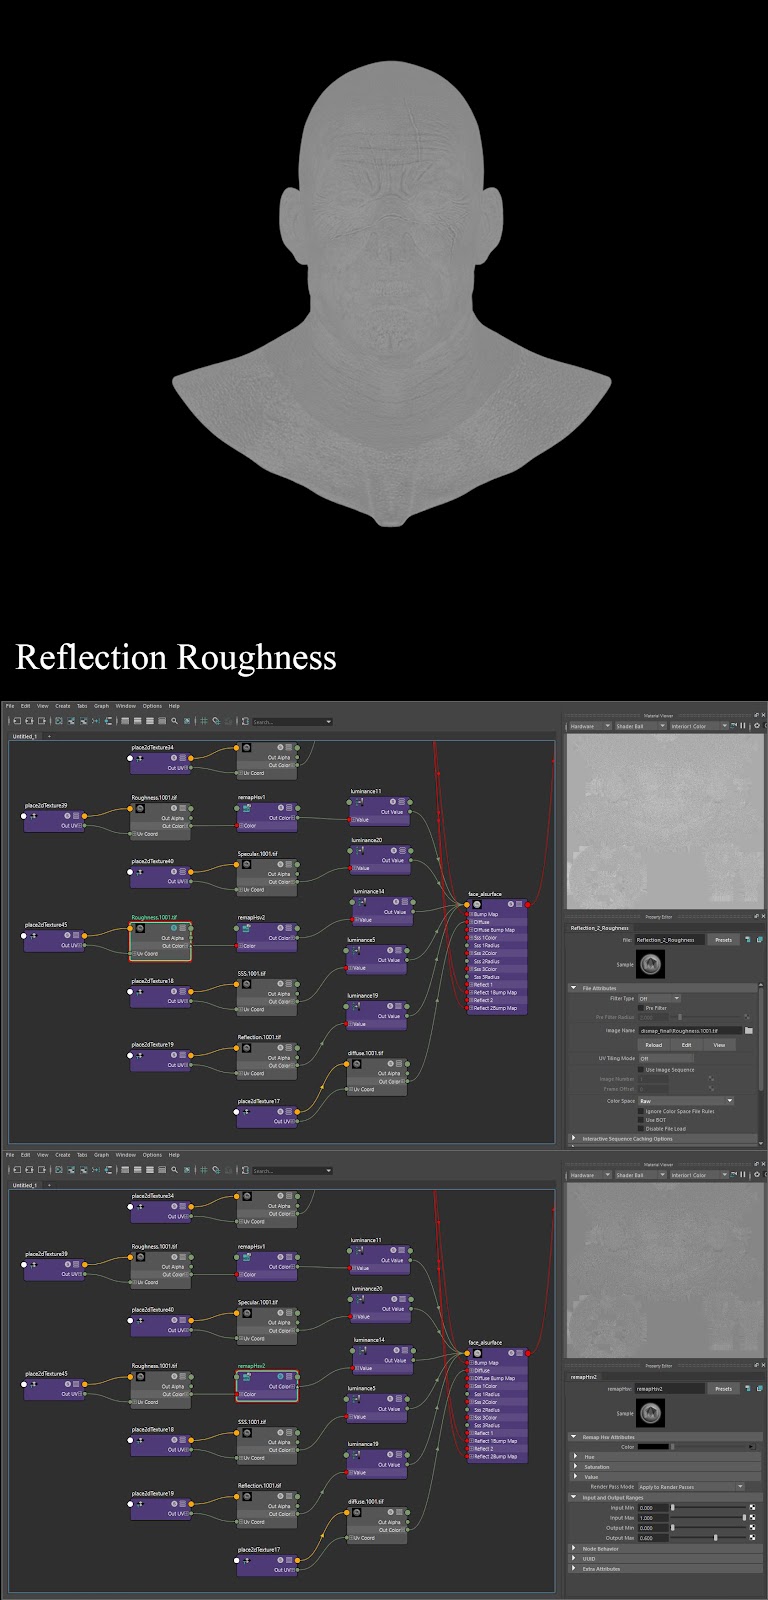This screenshot has height=1600, width=768.
Task: Click the place2dTexture45 node icon in upper graph
Action: pos(33,936)
